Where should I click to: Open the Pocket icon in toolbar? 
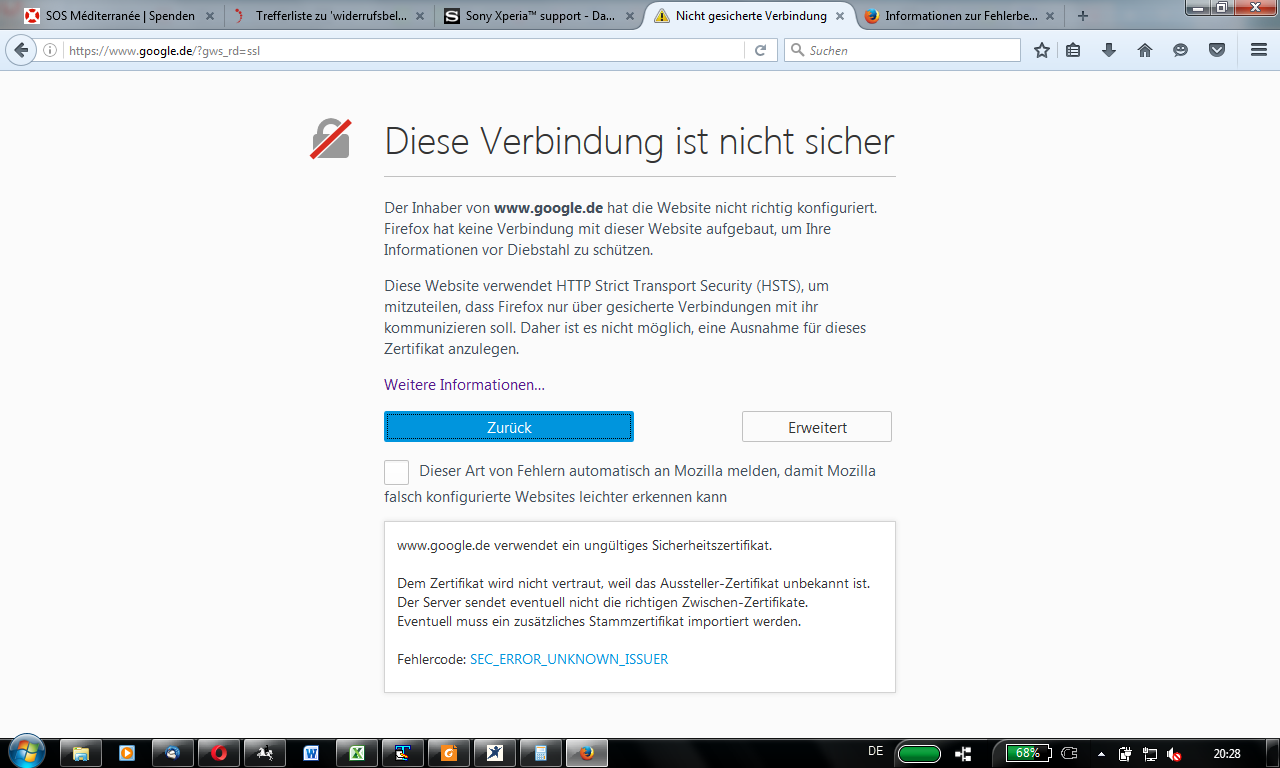click(x=1217, y=50)
